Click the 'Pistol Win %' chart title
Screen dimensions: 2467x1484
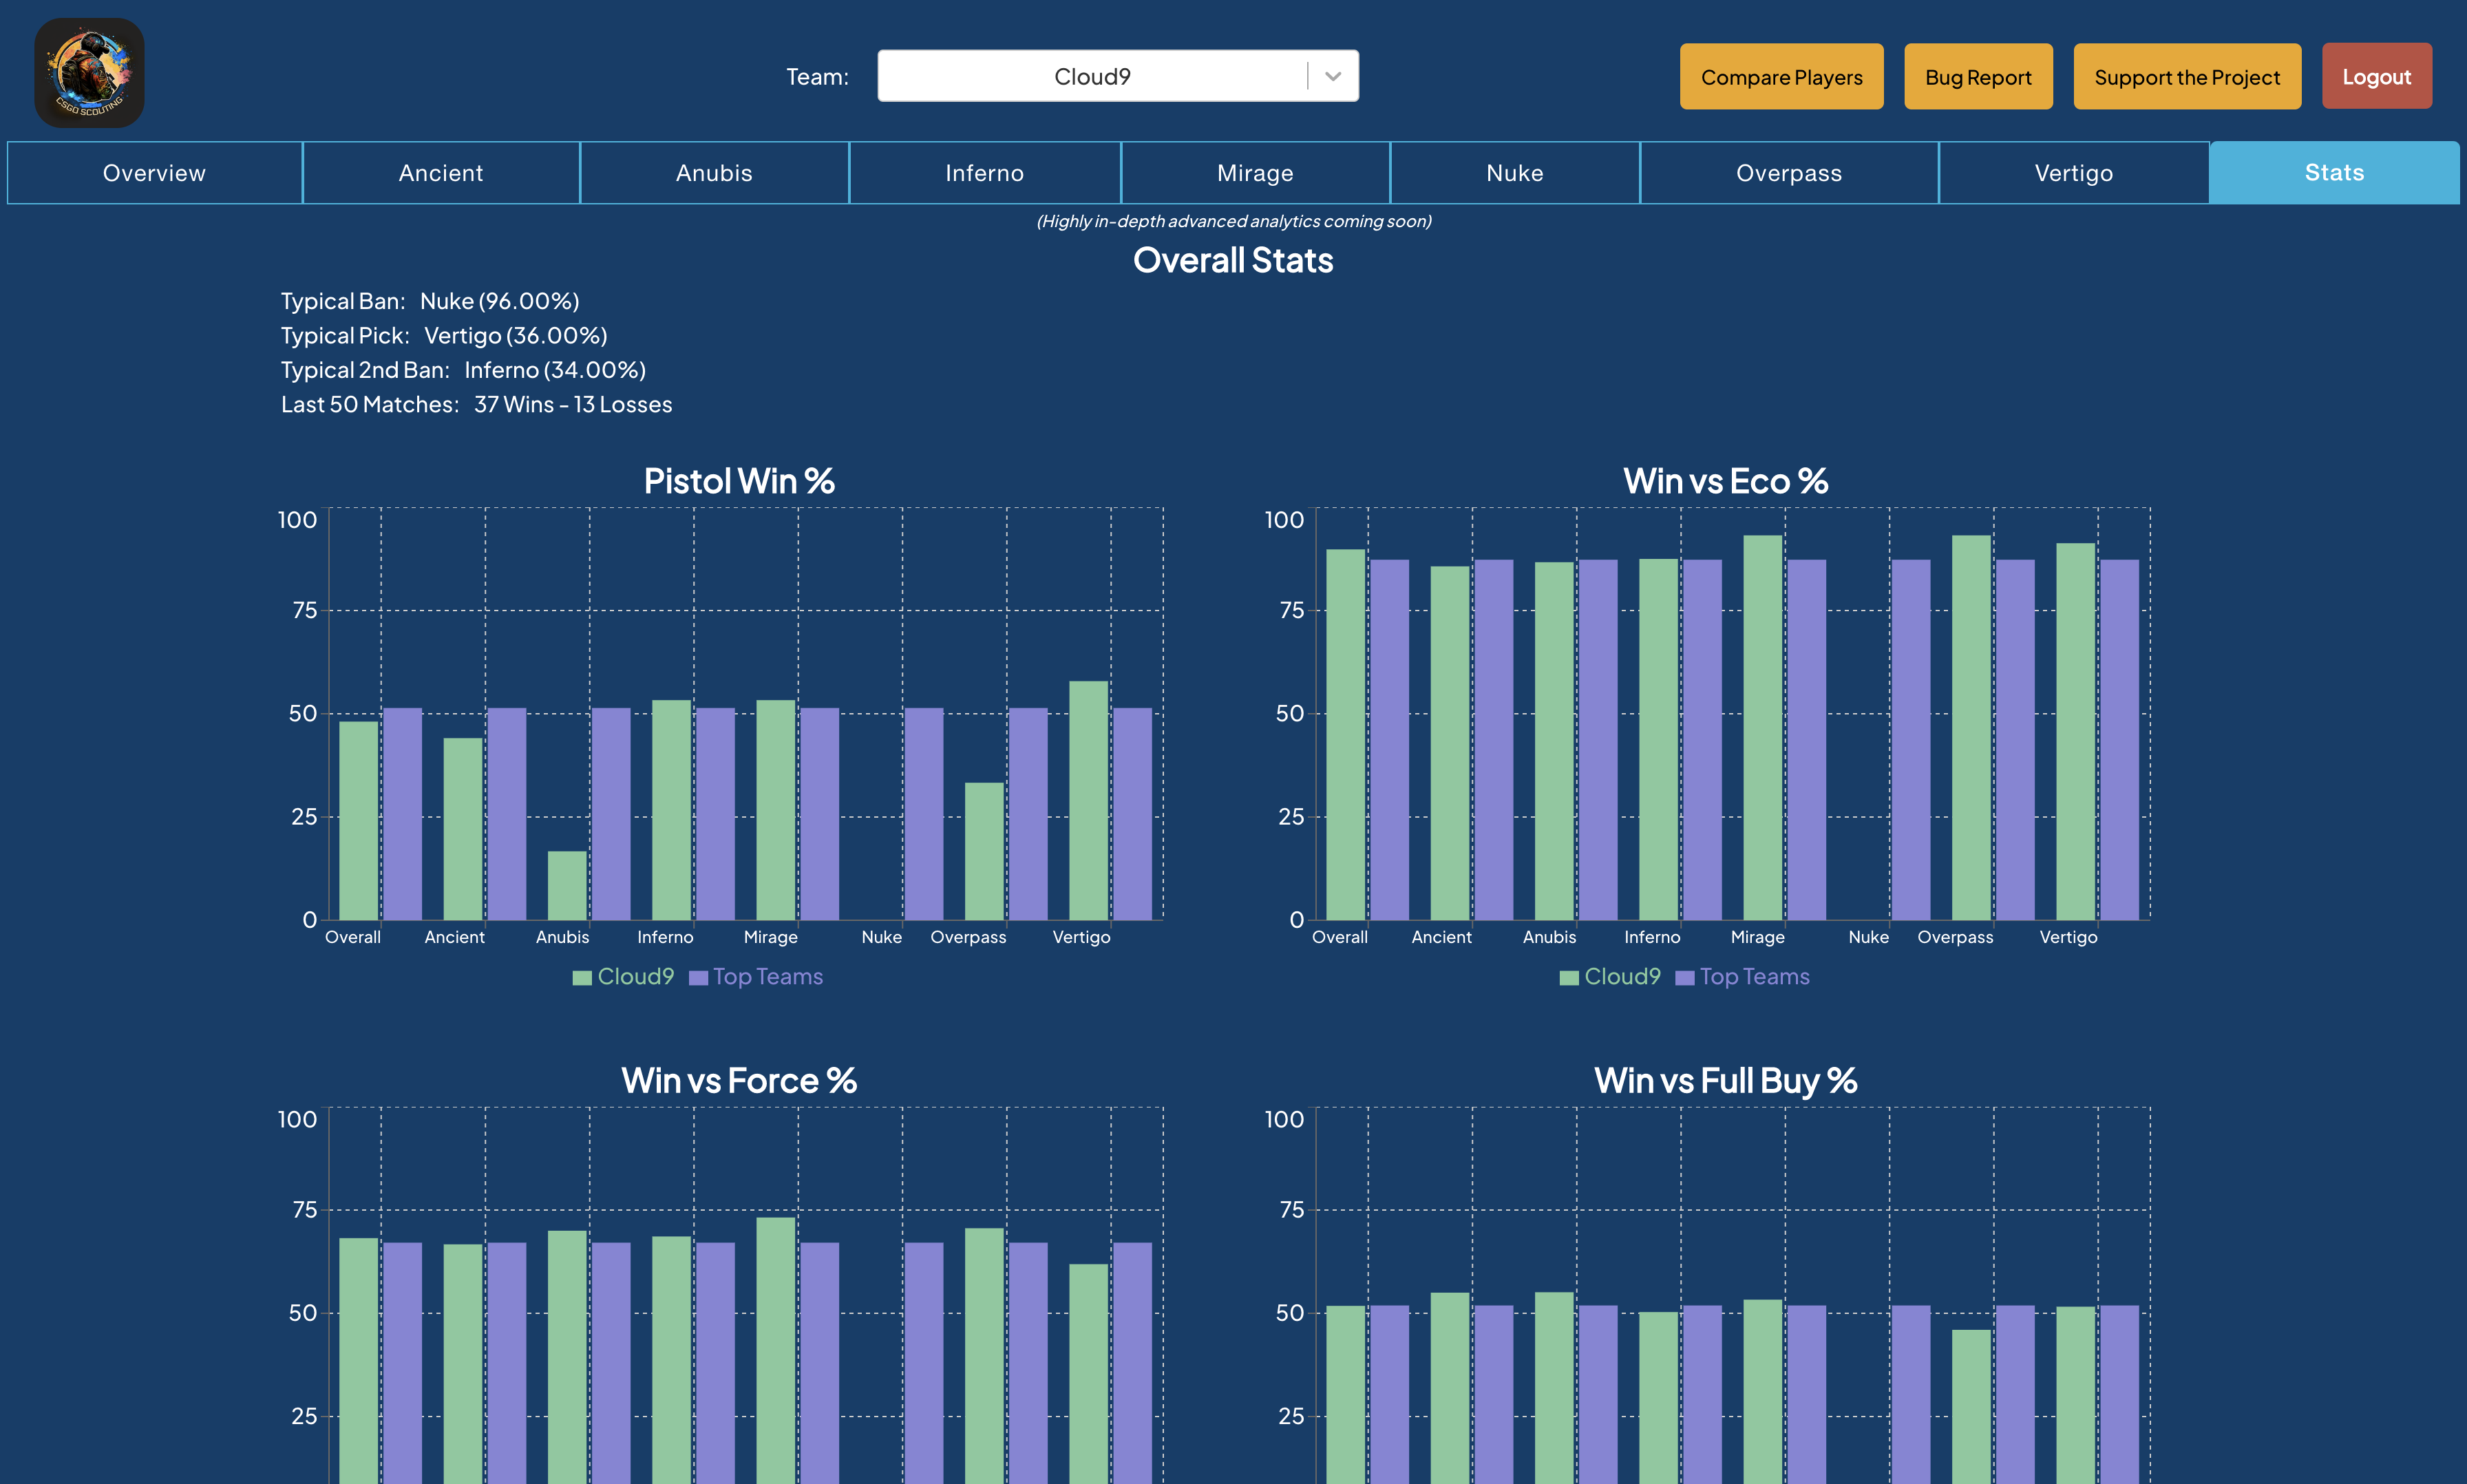[x=739, y=481]
